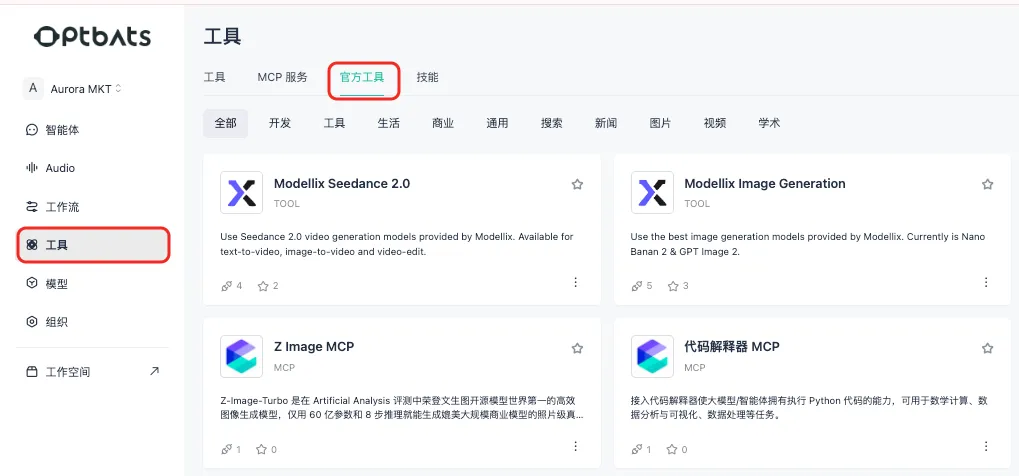Go to 工作流 in sidebar

click(x=92, y=207)
